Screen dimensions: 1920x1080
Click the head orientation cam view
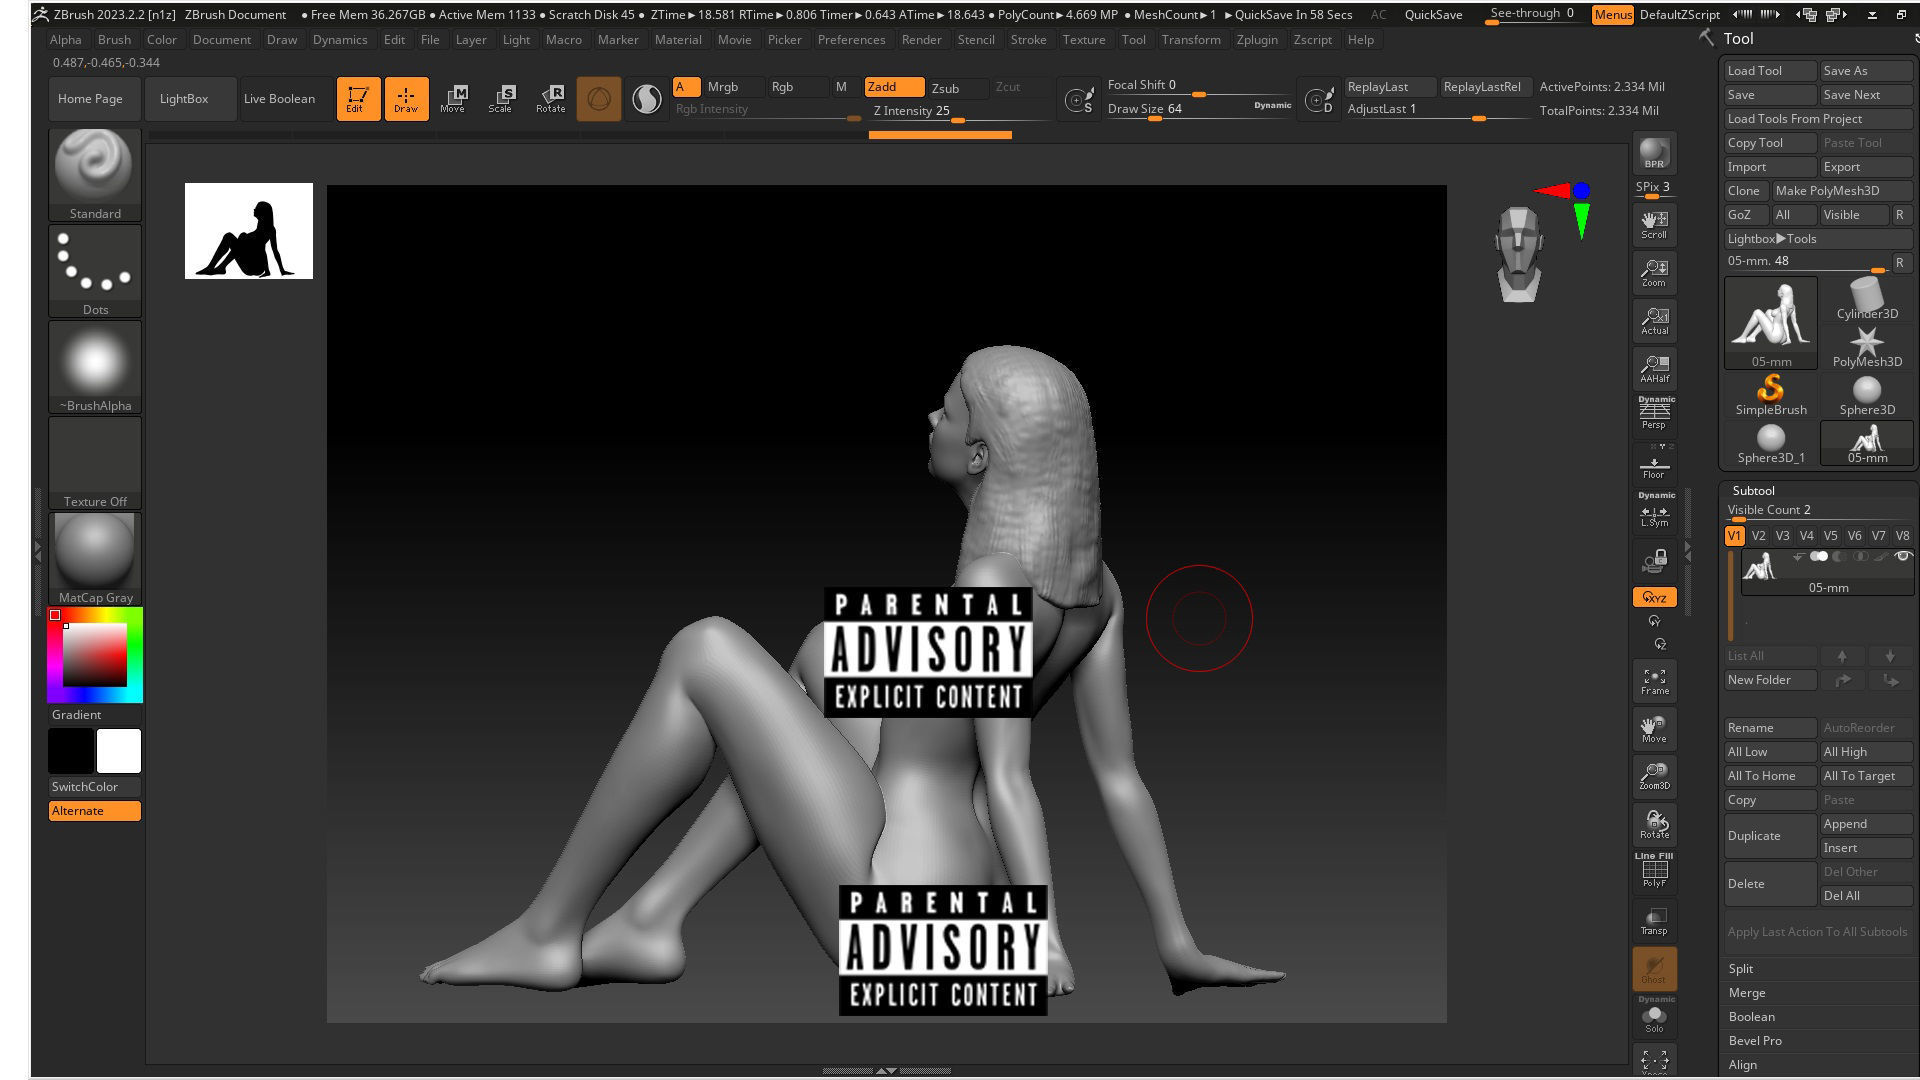(x=1519, y=254)
